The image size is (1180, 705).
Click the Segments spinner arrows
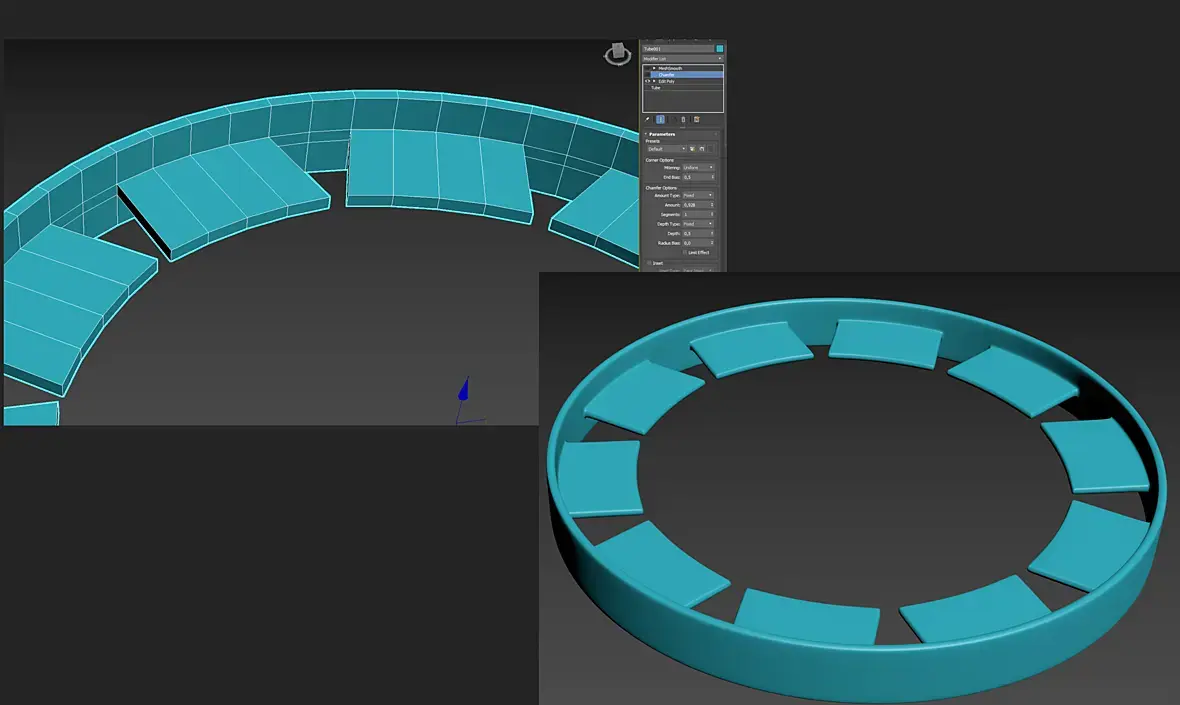pos(712,214)
